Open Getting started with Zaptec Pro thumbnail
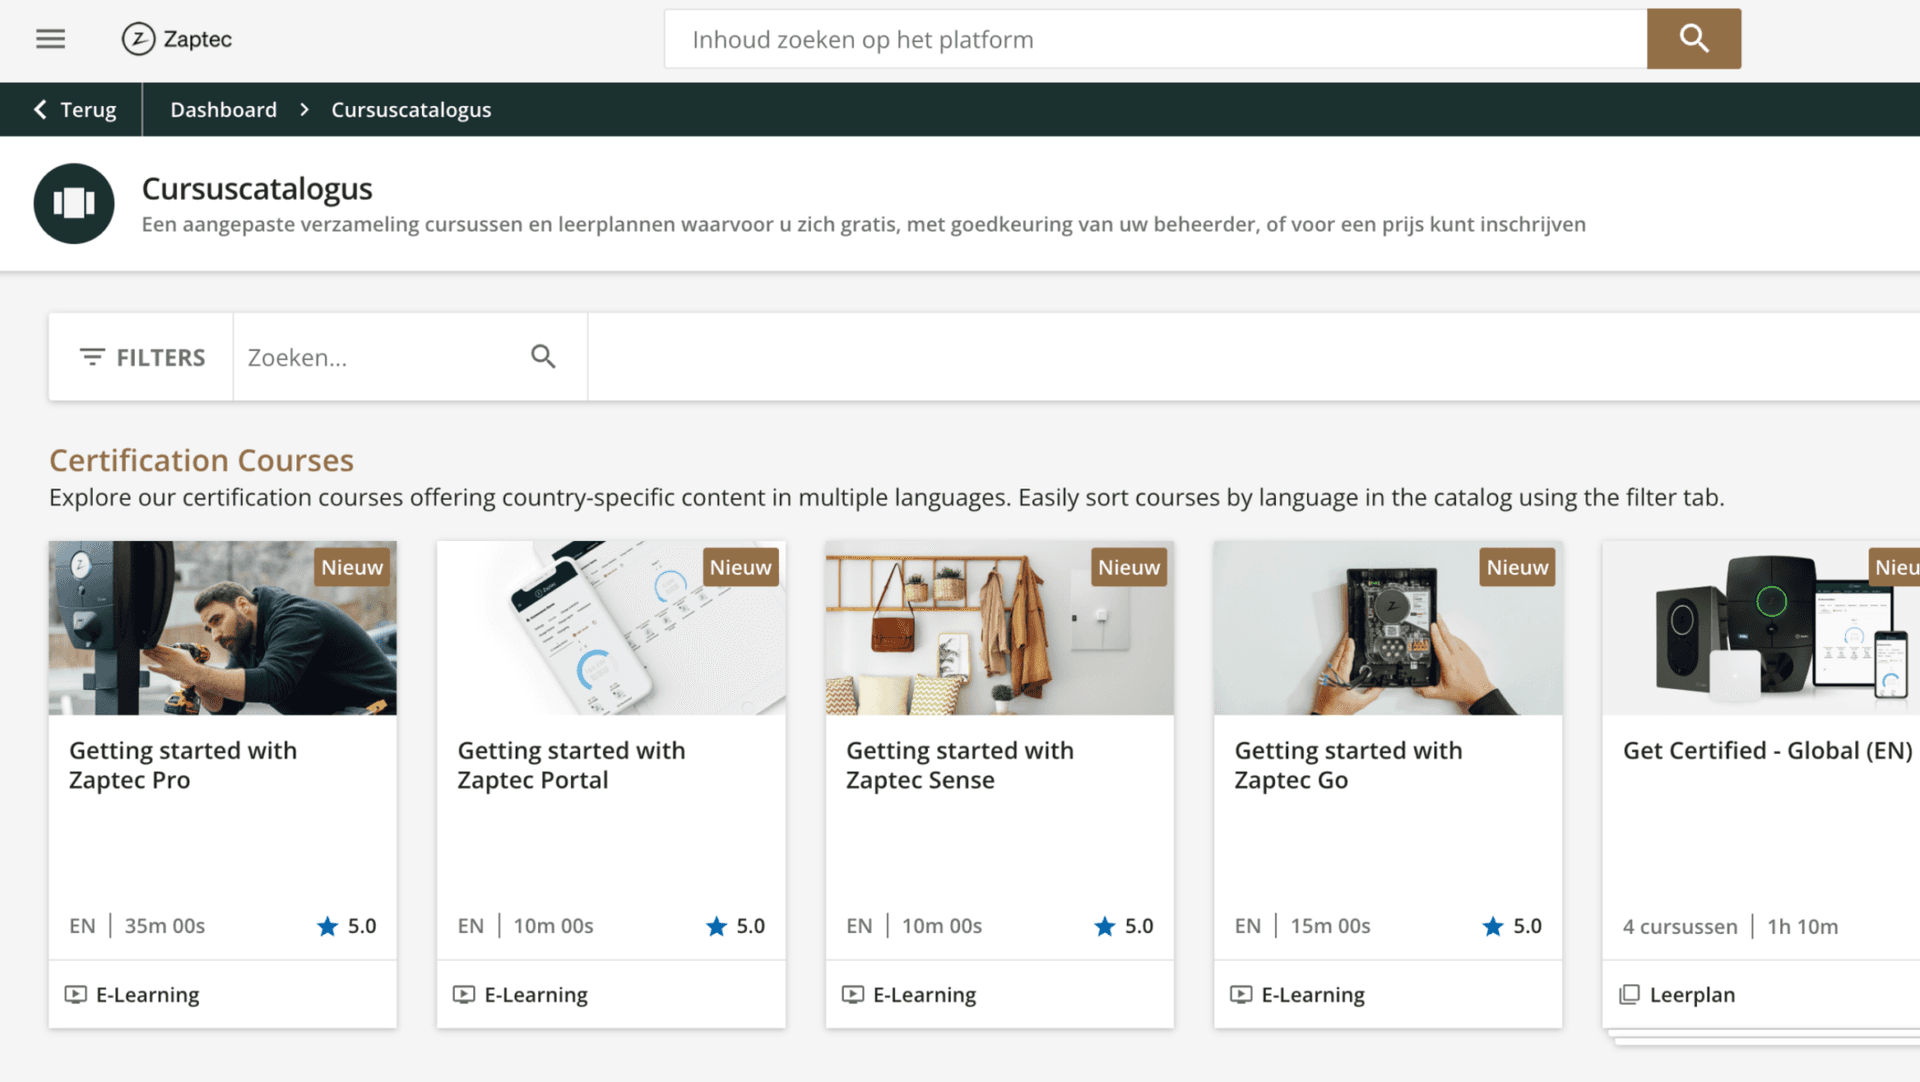The width and height of the screenshot is (1920, 1082). (x=222, y=628)
